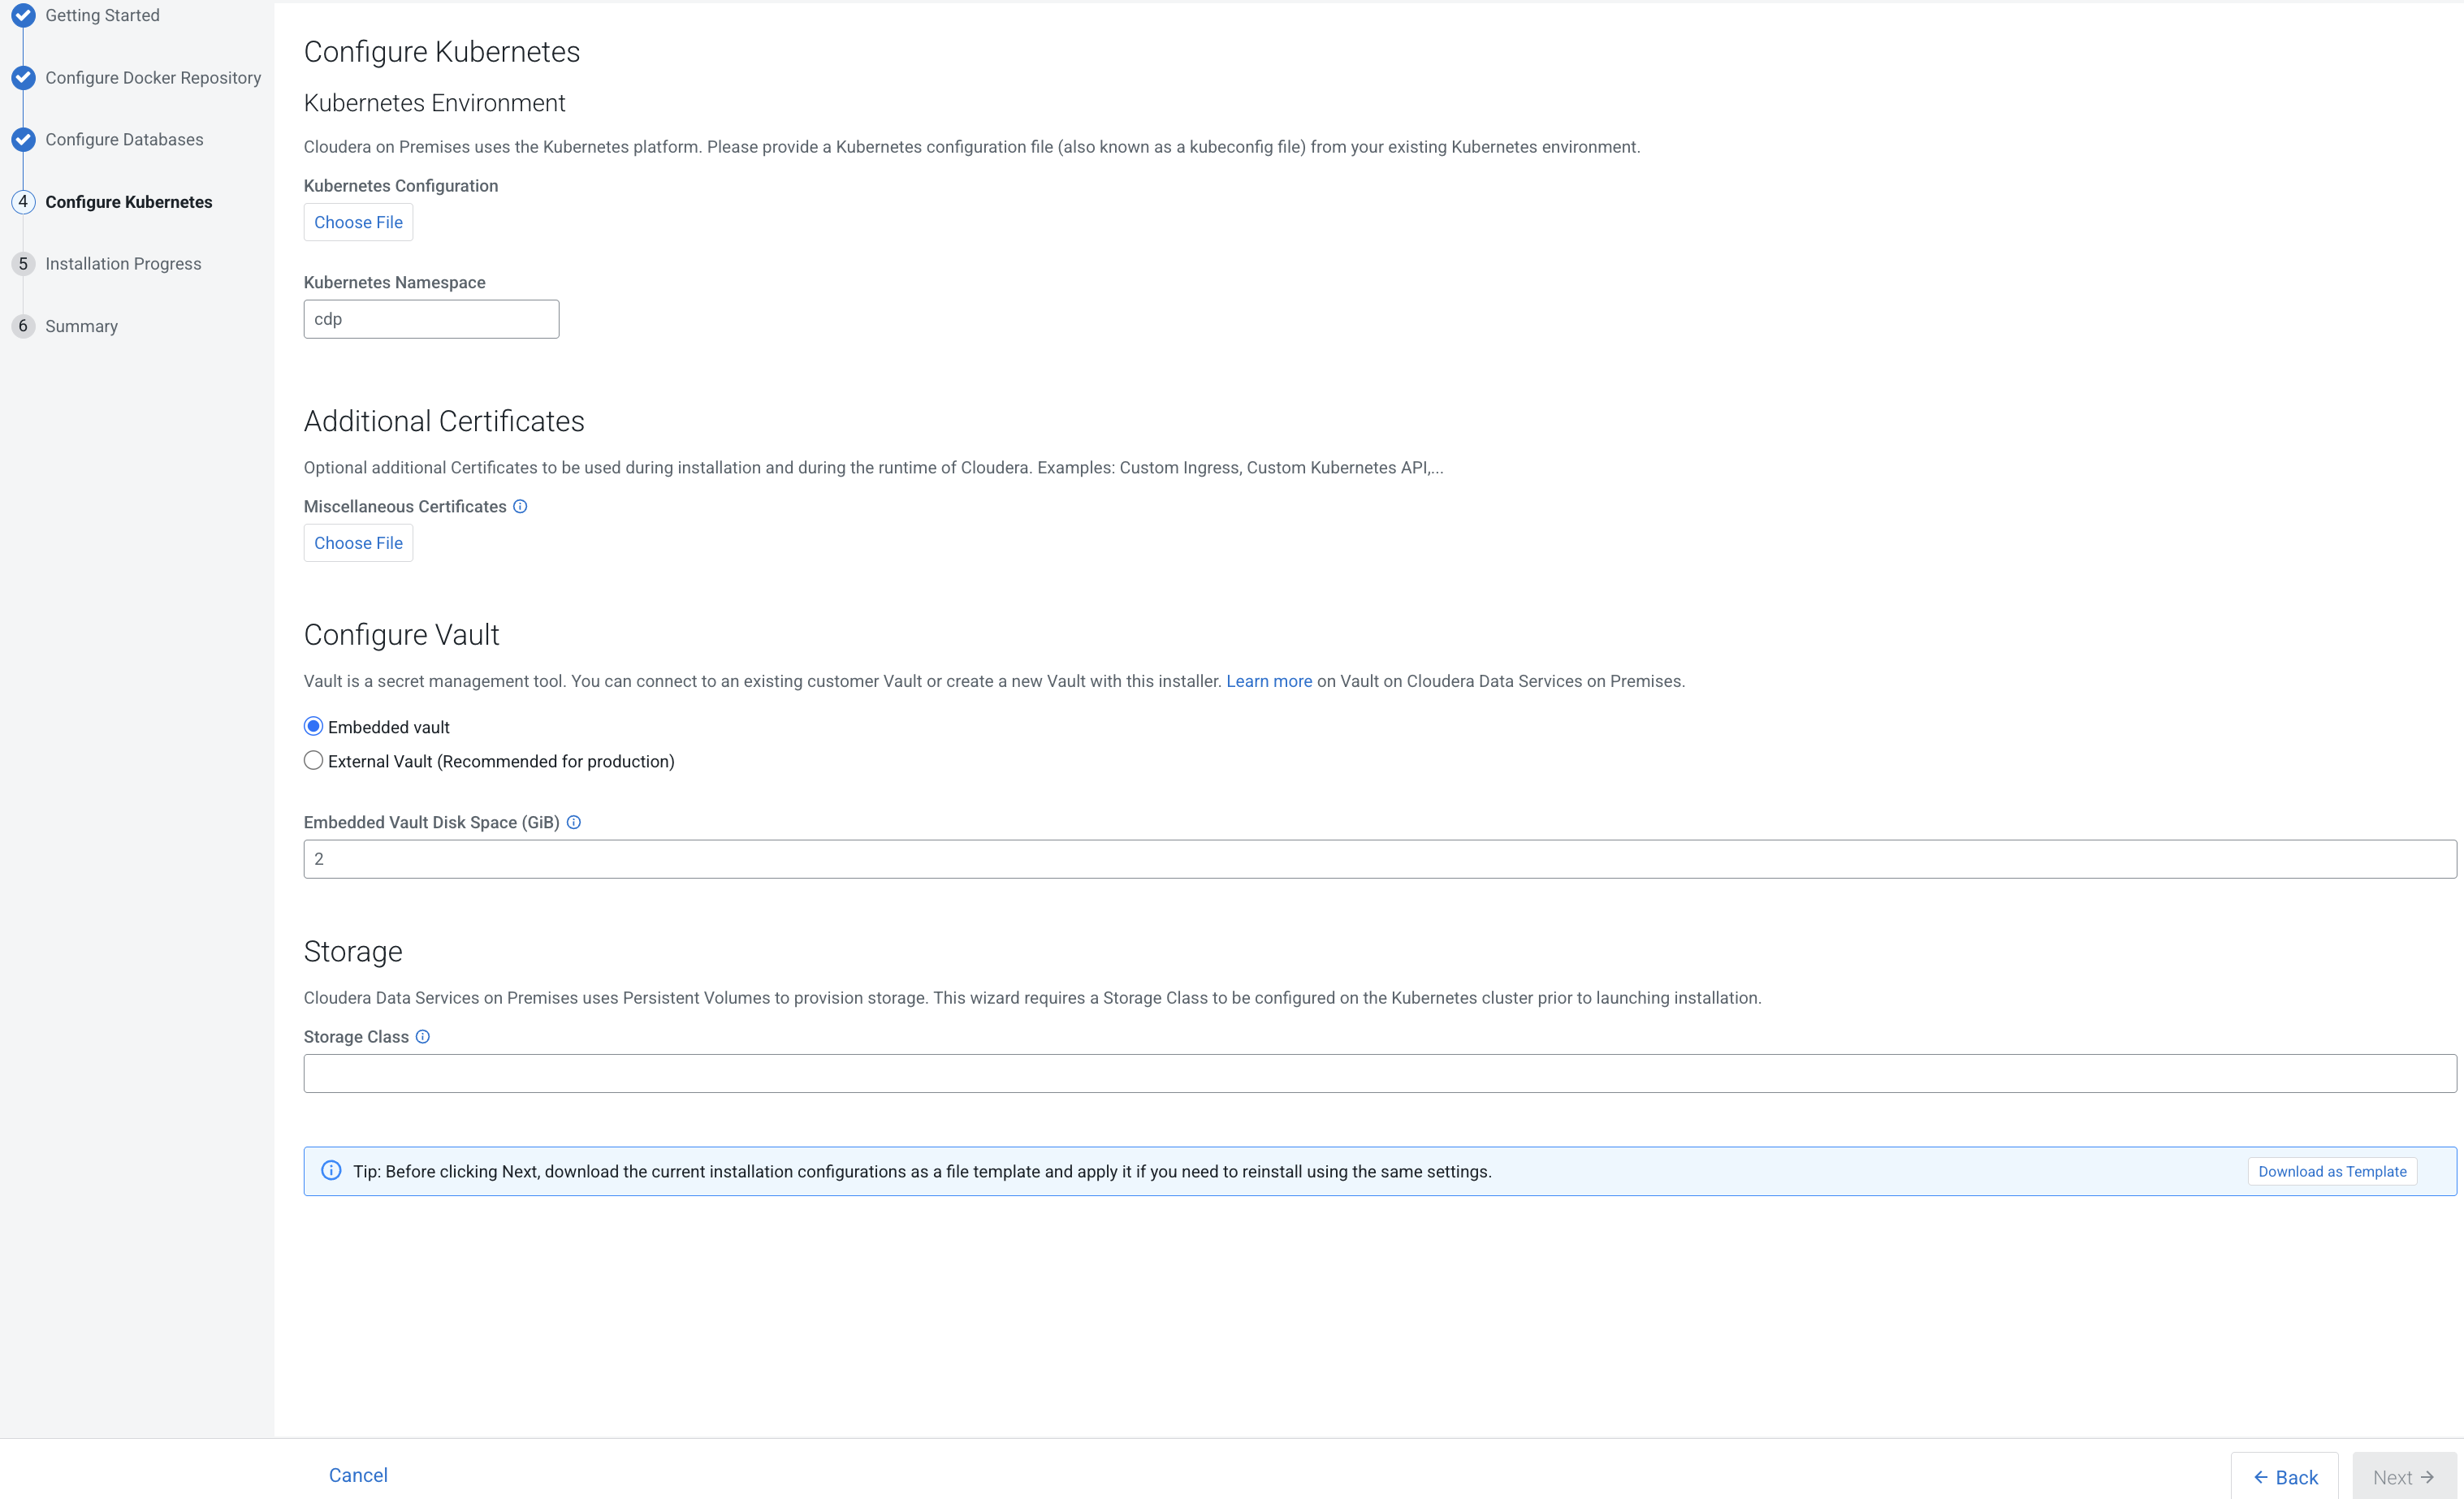Click the step 5 number circle icon
The image size is (2464, 1499).
point(23,263)
